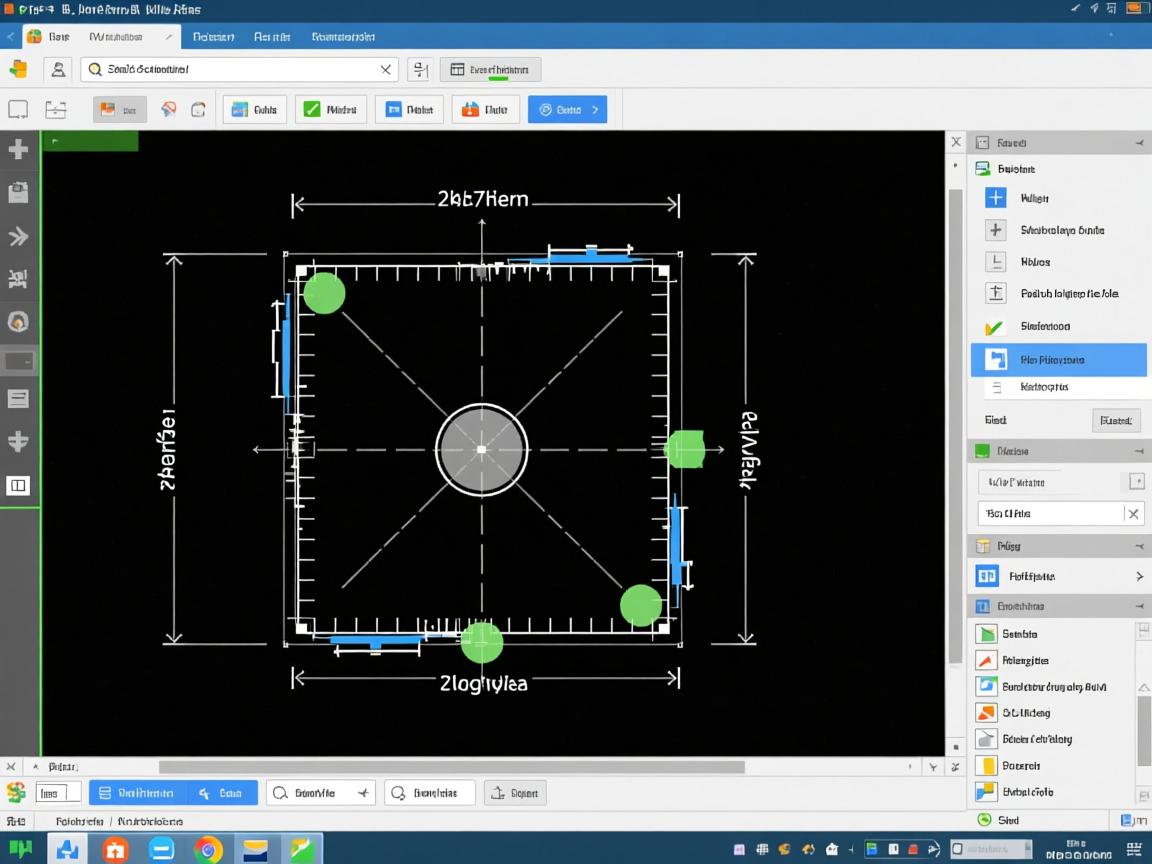
Task: Click the plus icon atop the left sidebar
Action: point(18,150)
